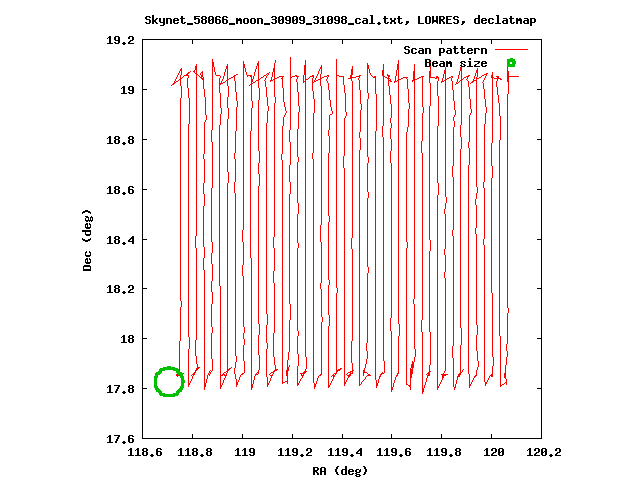This screenshot has width=640, height=480.
Task: Click y-axis tick label 19.2
Action: point(120,40)
